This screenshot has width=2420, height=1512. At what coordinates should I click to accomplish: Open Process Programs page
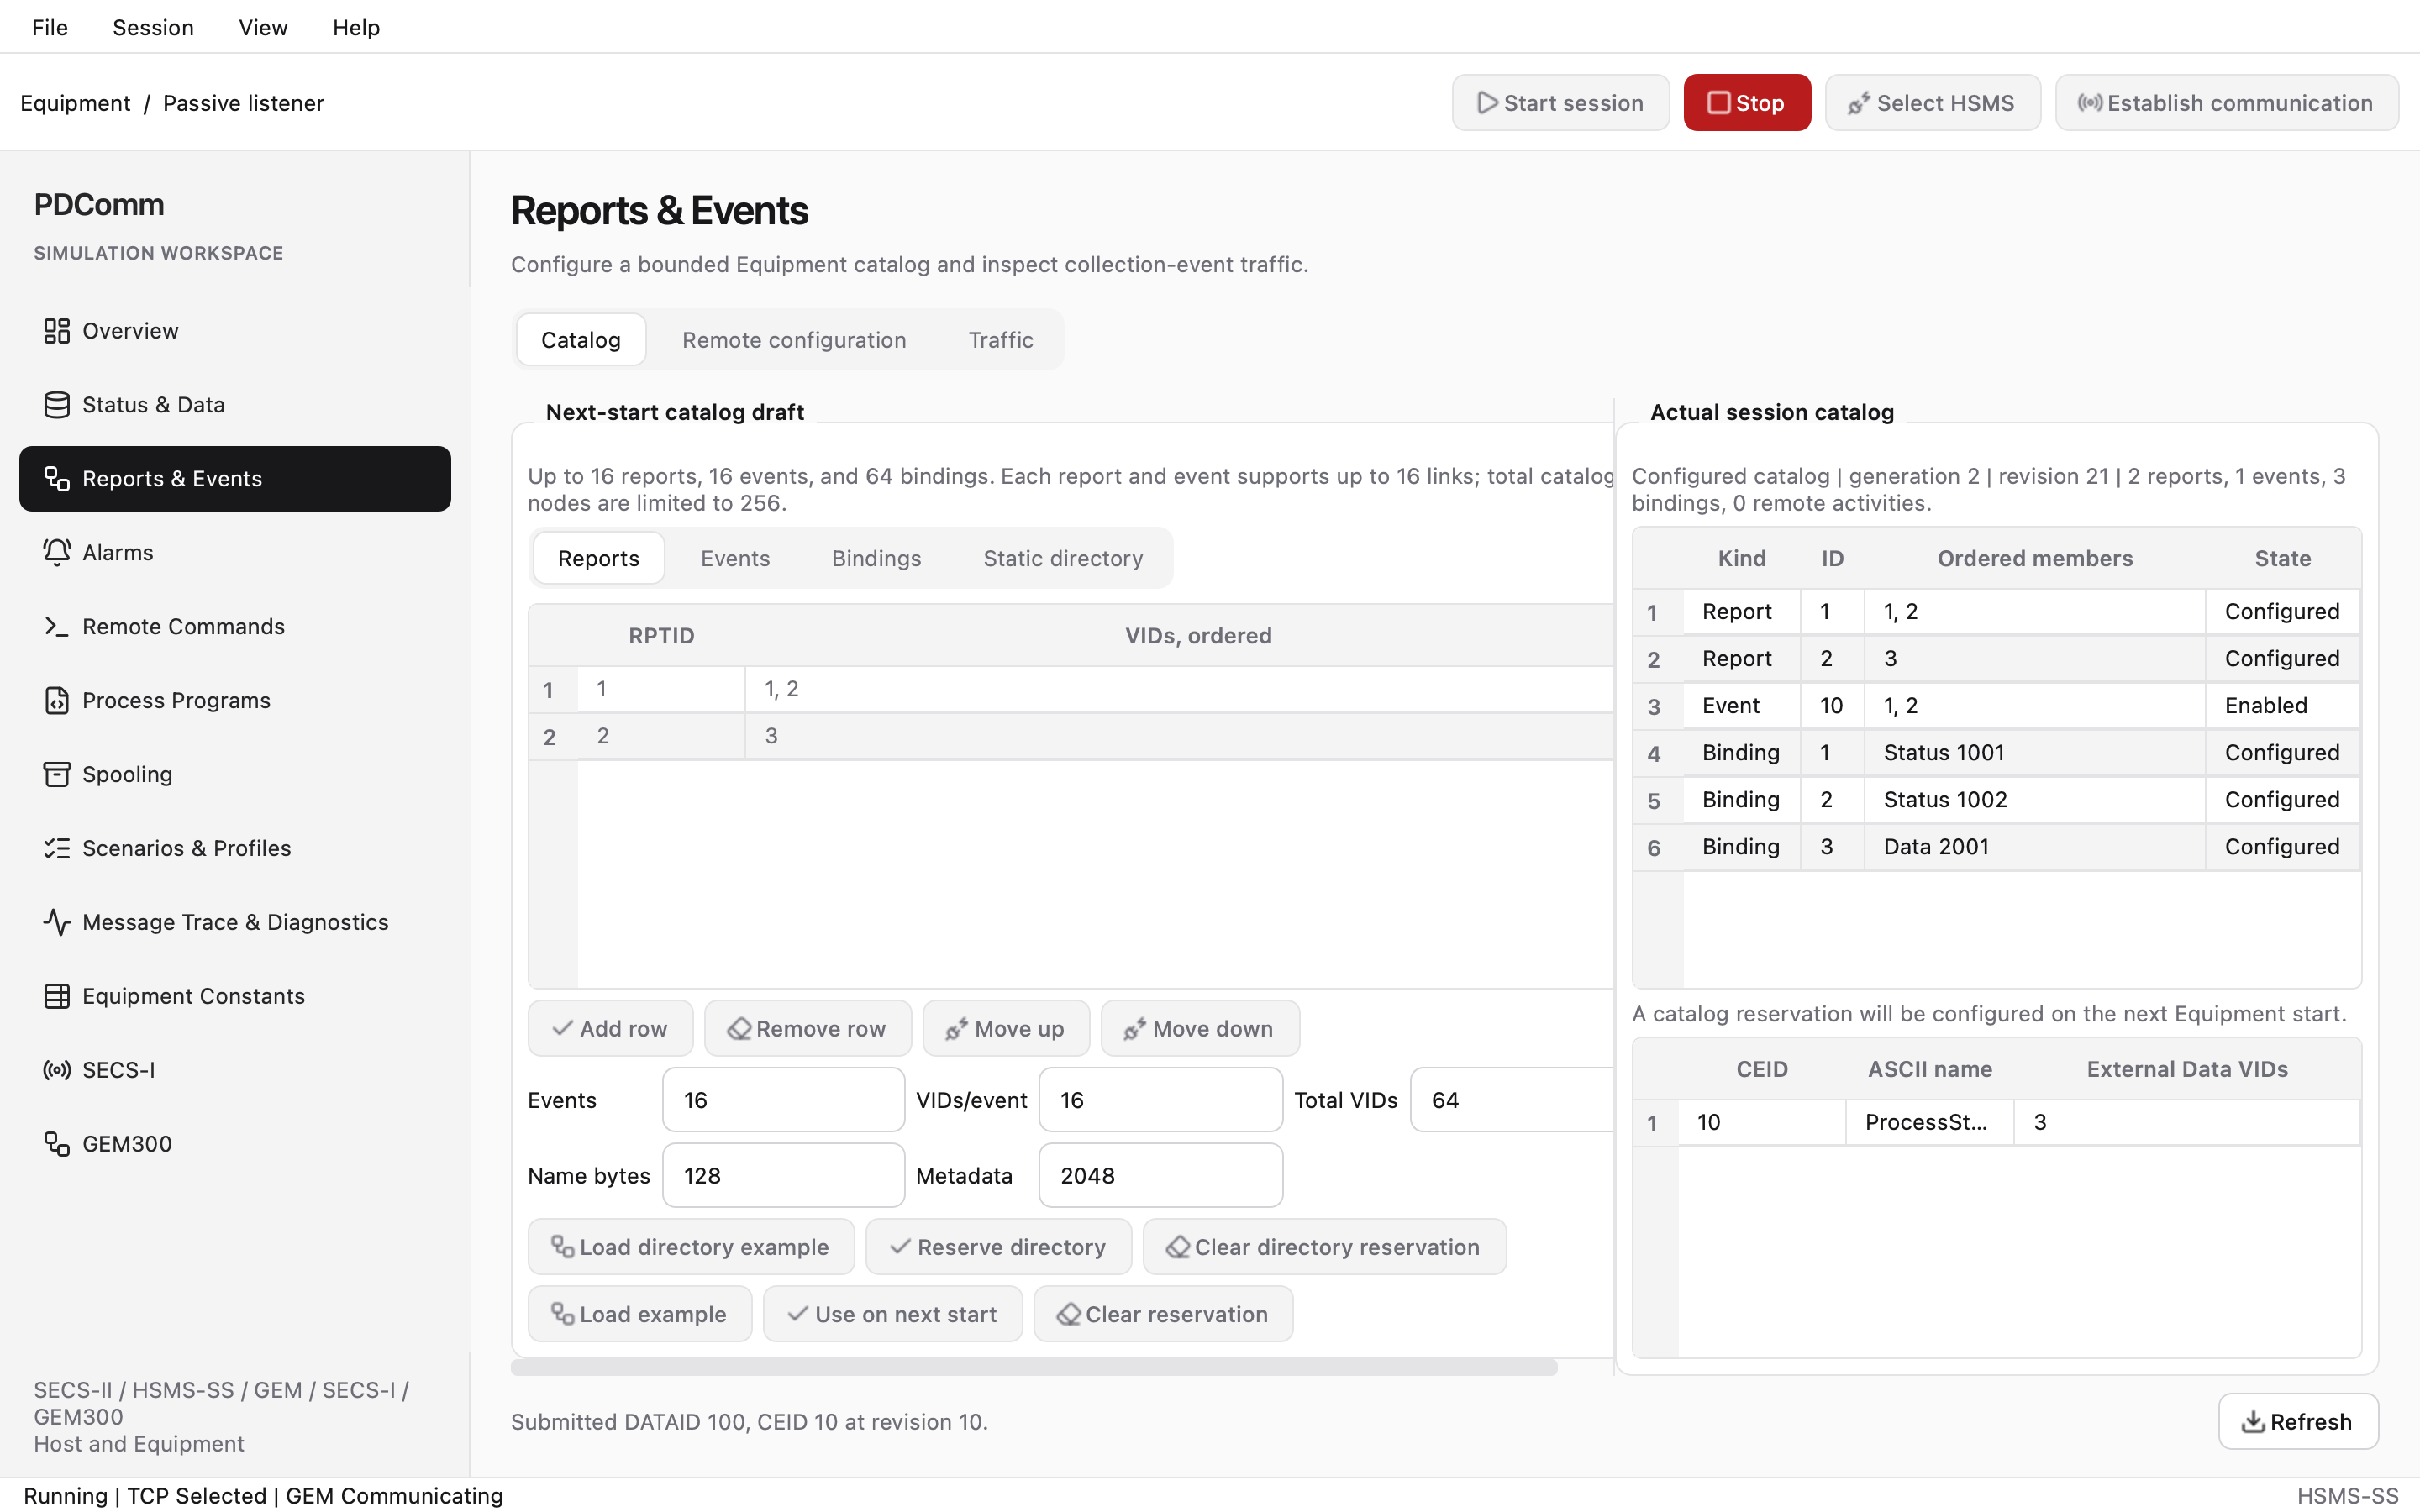(235, 701)
